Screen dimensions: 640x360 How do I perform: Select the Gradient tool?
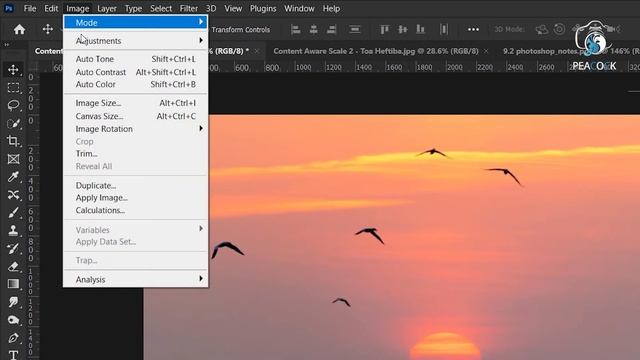point(13,284)
